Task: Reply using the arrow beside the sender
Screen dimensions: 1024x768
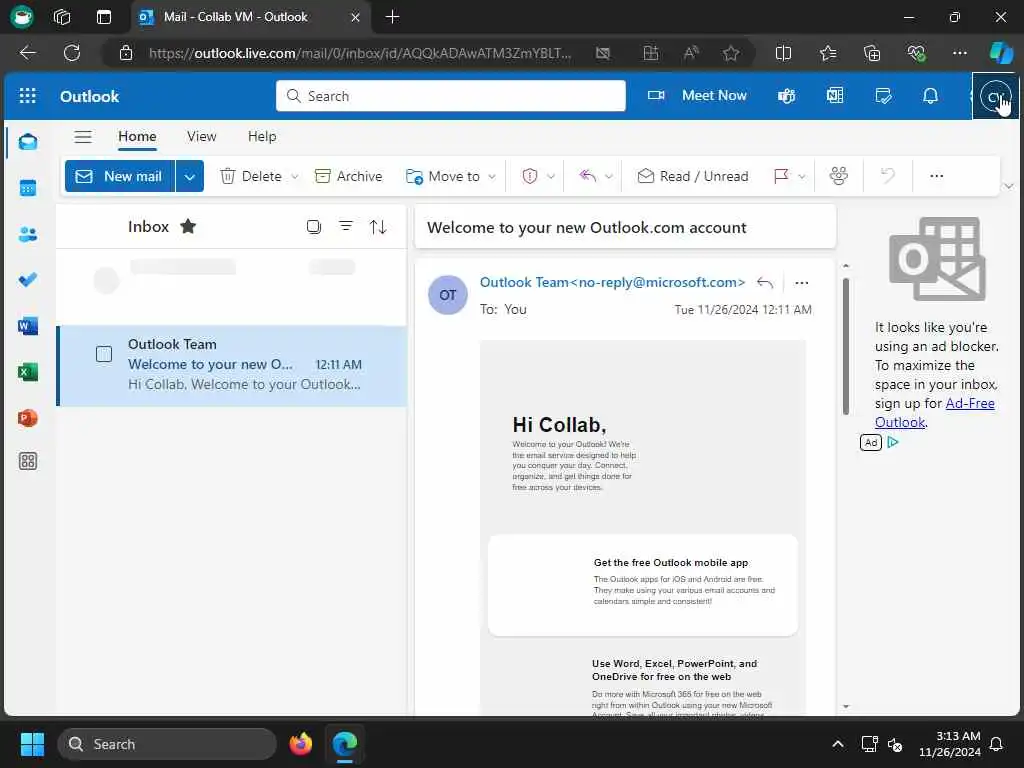Action: click(765, 283)
